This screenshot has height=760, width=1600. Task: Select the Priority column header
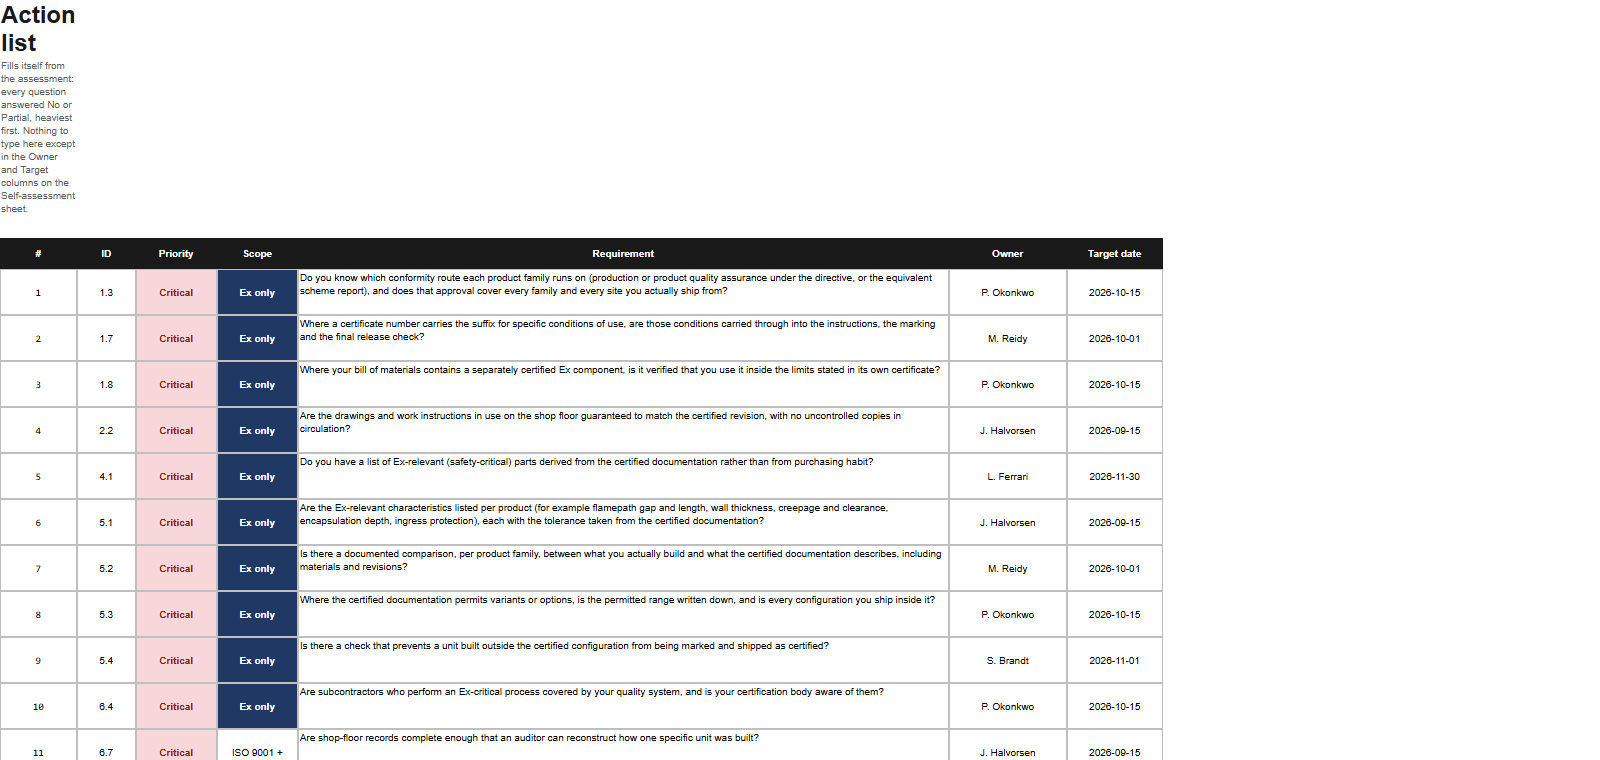176,254
